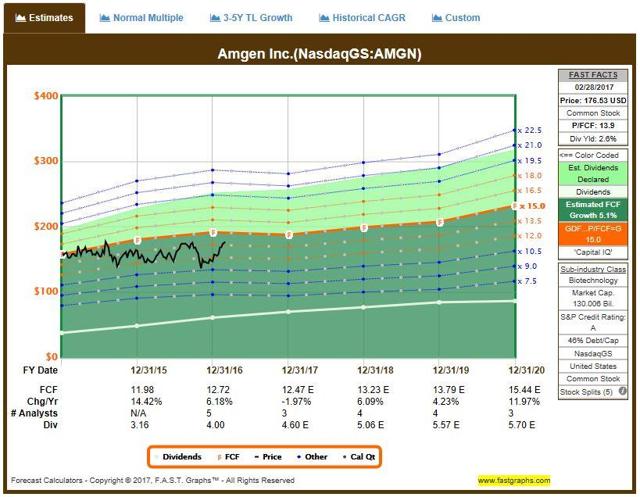Click Sub-industry Class heading
This screenshot has width=640, height=497.
(593, 269)
